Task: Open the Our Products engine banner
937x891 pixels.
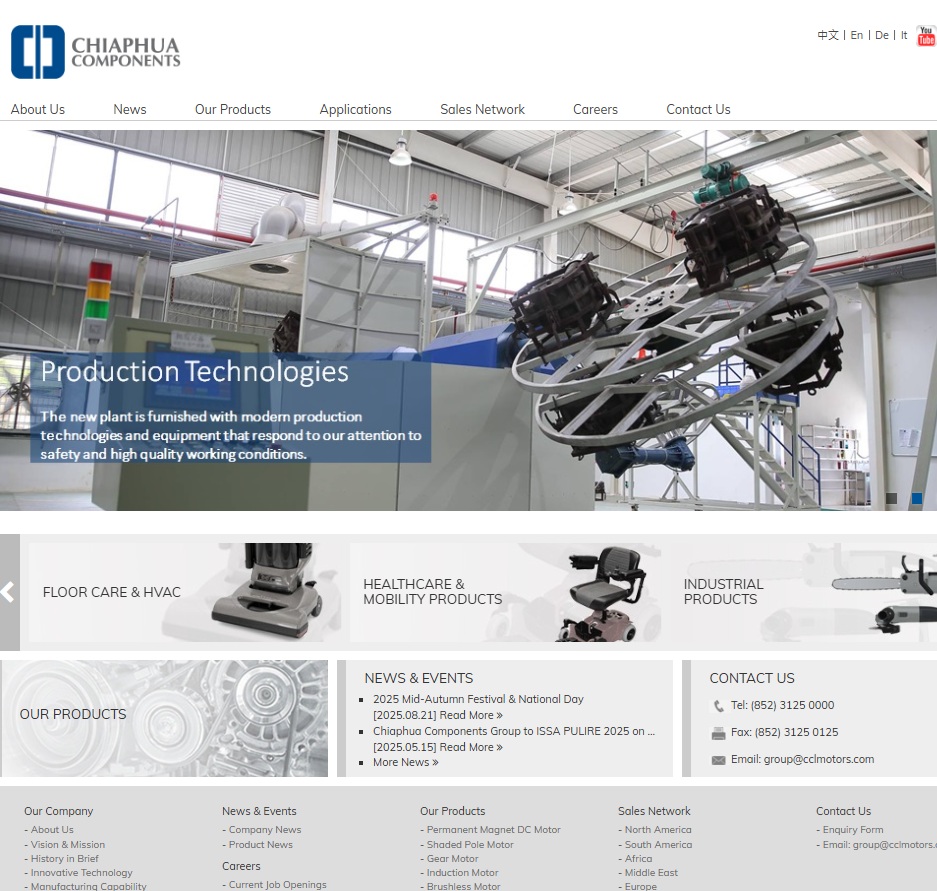Action: 164,718
